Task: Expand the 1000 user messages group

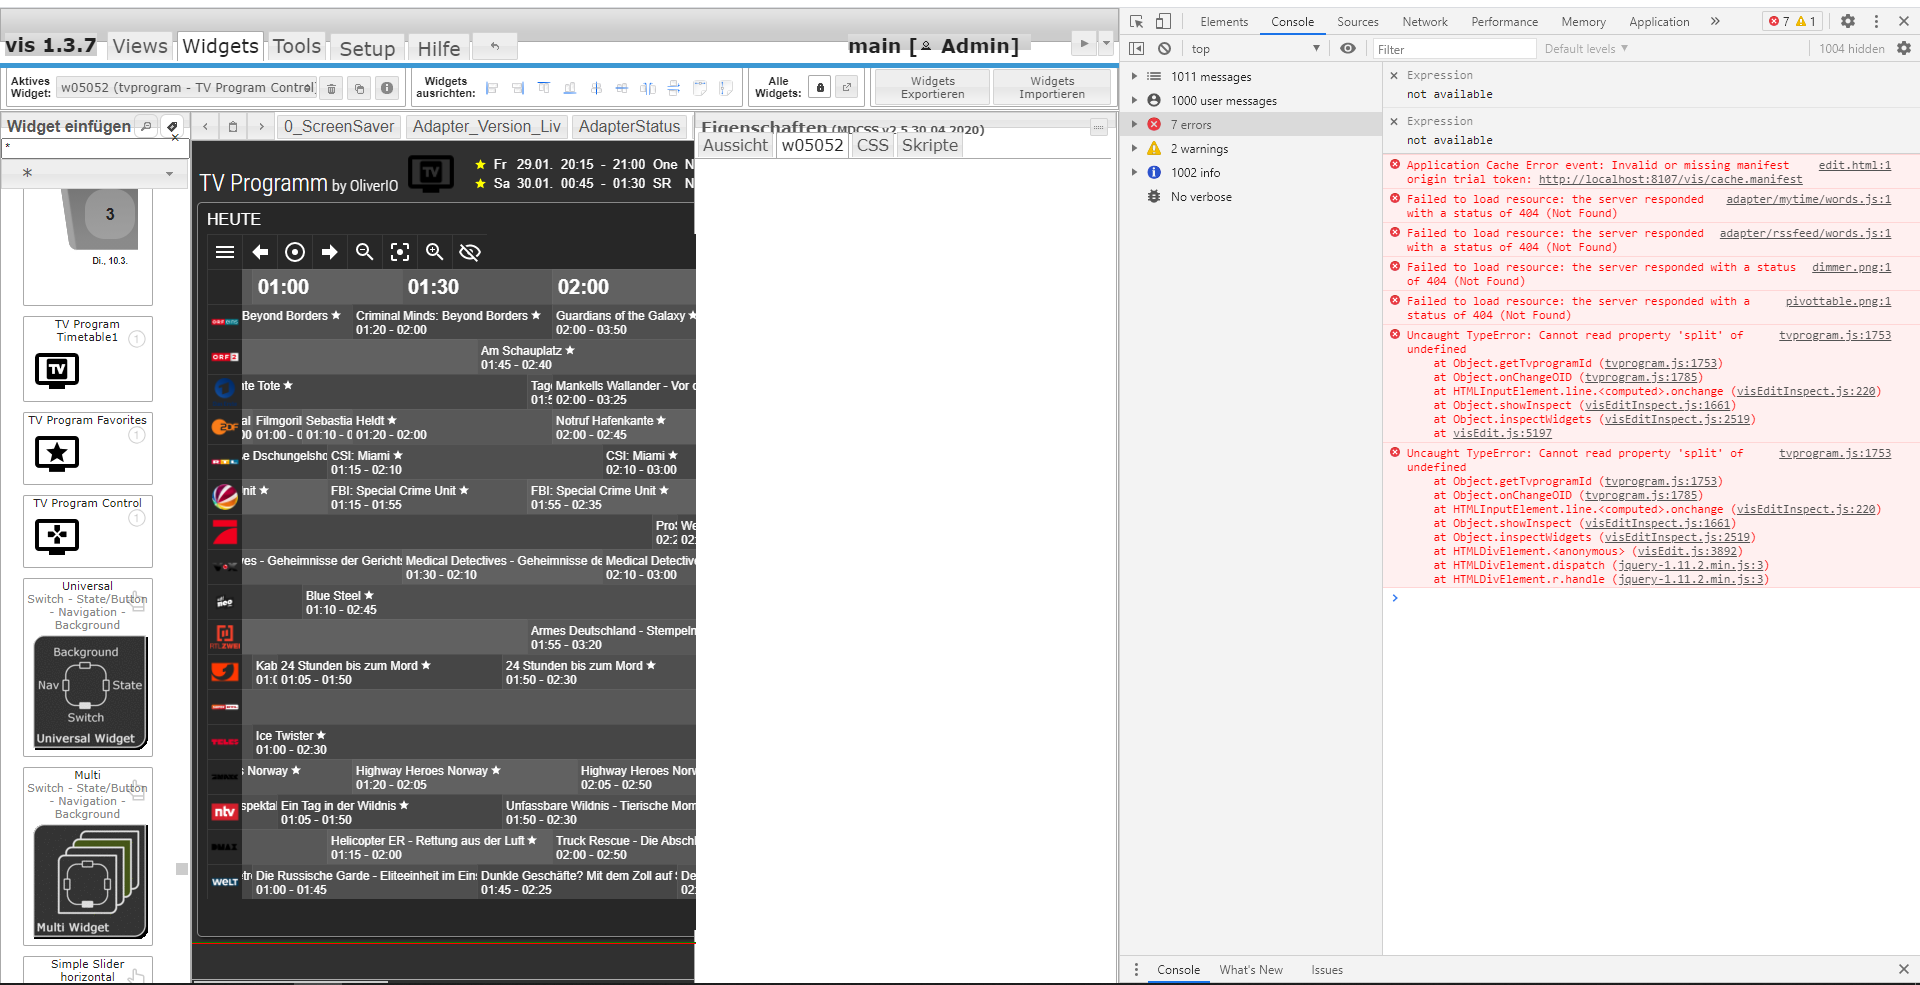Action: (x=1134, y=101)
